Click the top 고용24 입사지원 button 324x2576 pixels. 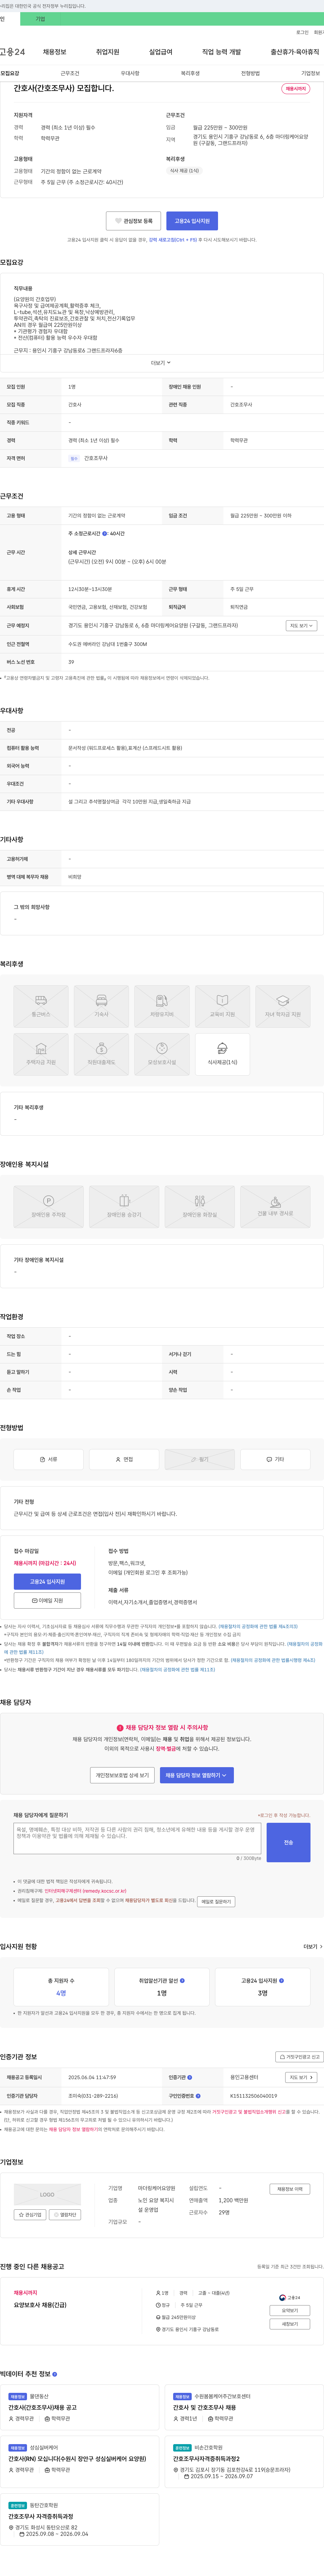(192, 221)
